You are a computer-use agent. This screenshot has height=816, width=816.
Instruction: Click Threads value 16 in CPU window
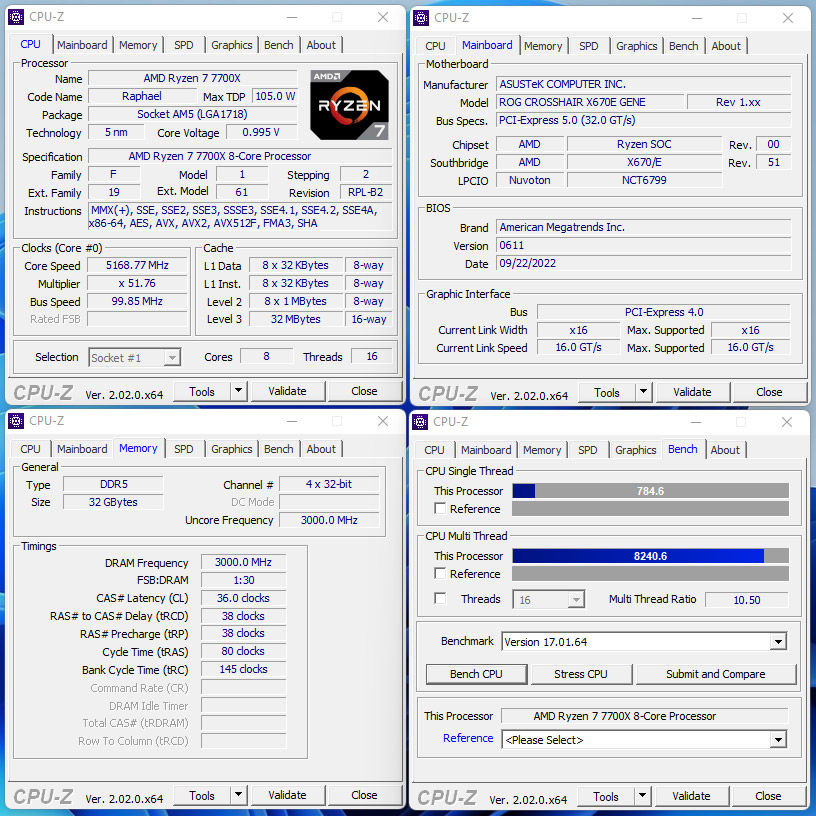point(372,356)
